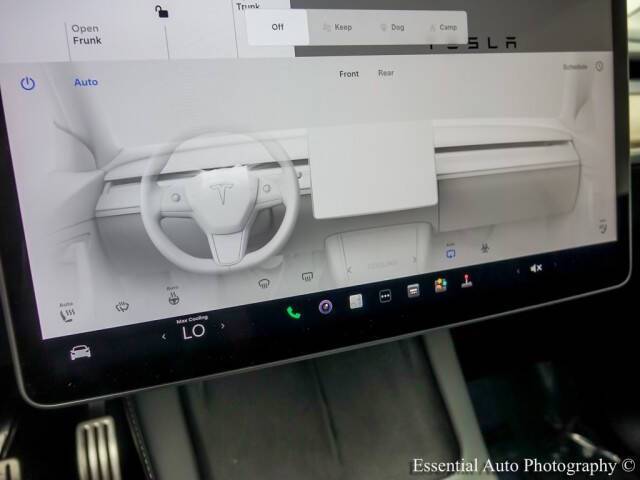
Task: Toggle passenger seat heater icon
Action: (603, 226)
